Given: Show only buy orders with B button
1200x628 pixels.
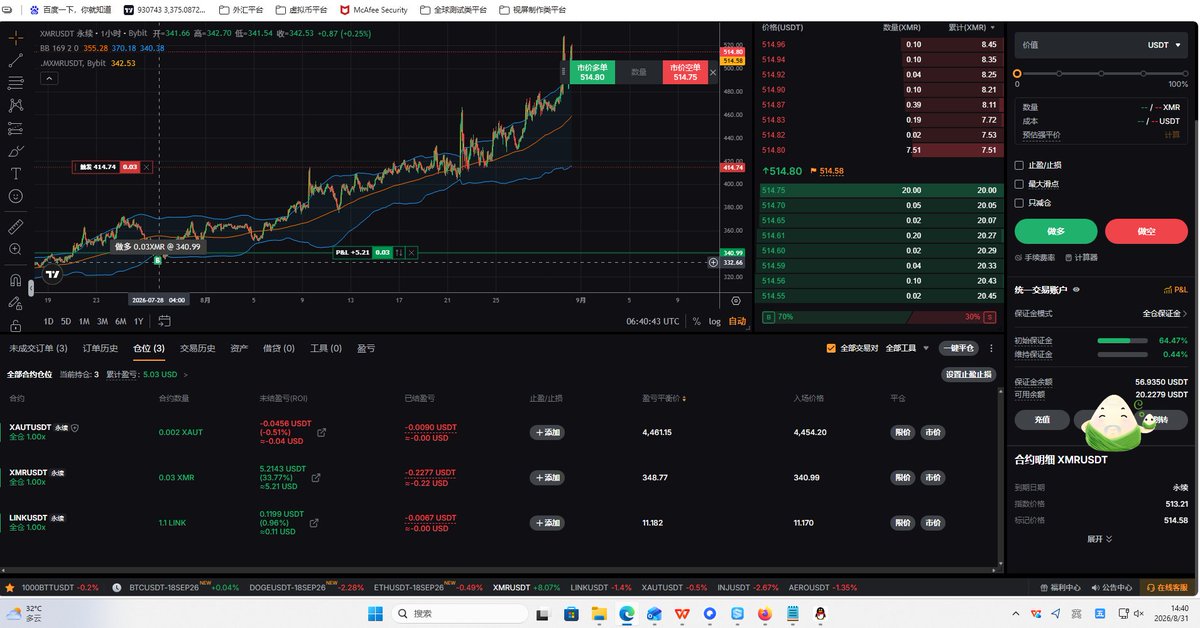Looking at the screenshot, I should 768,316.
